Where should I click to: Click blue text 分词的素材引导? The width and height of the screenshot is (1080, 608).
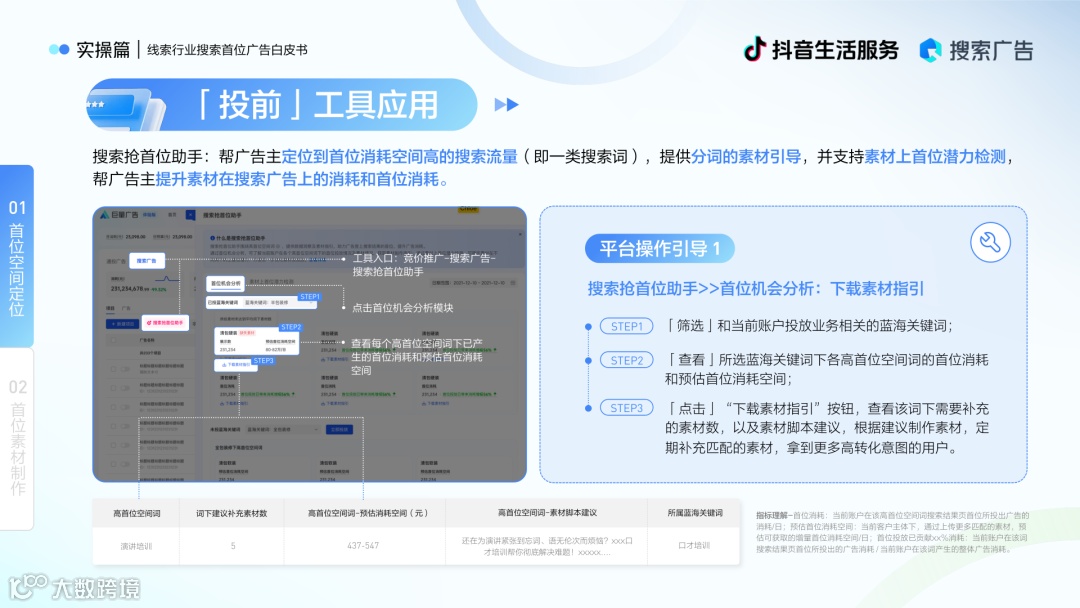point(746,156)
